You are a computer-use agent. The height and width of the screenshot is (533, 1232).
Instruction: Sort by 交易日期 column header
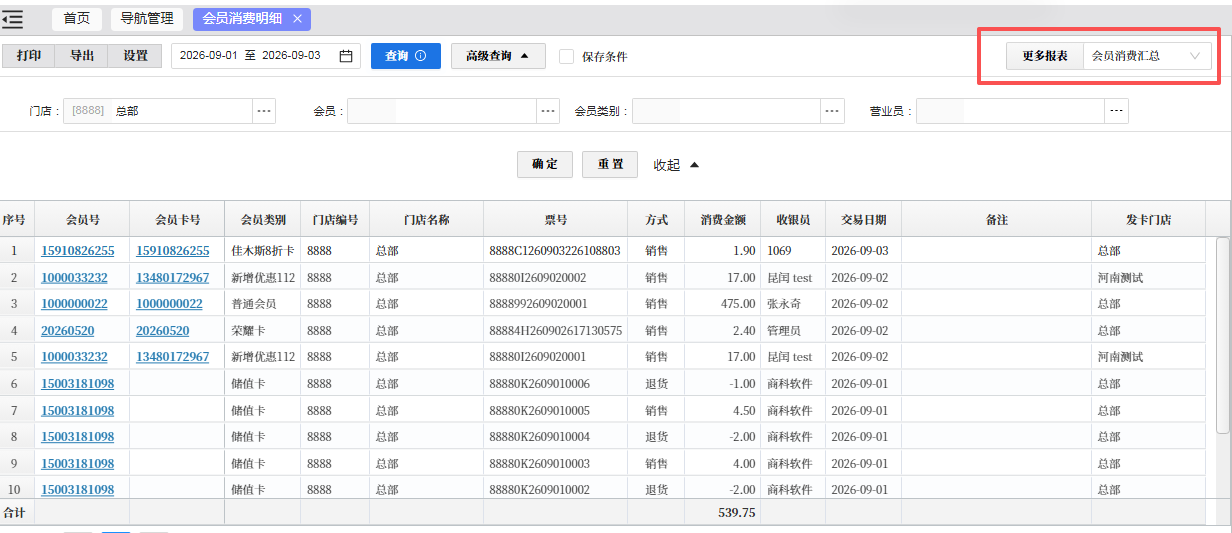[x=863, y=219]
